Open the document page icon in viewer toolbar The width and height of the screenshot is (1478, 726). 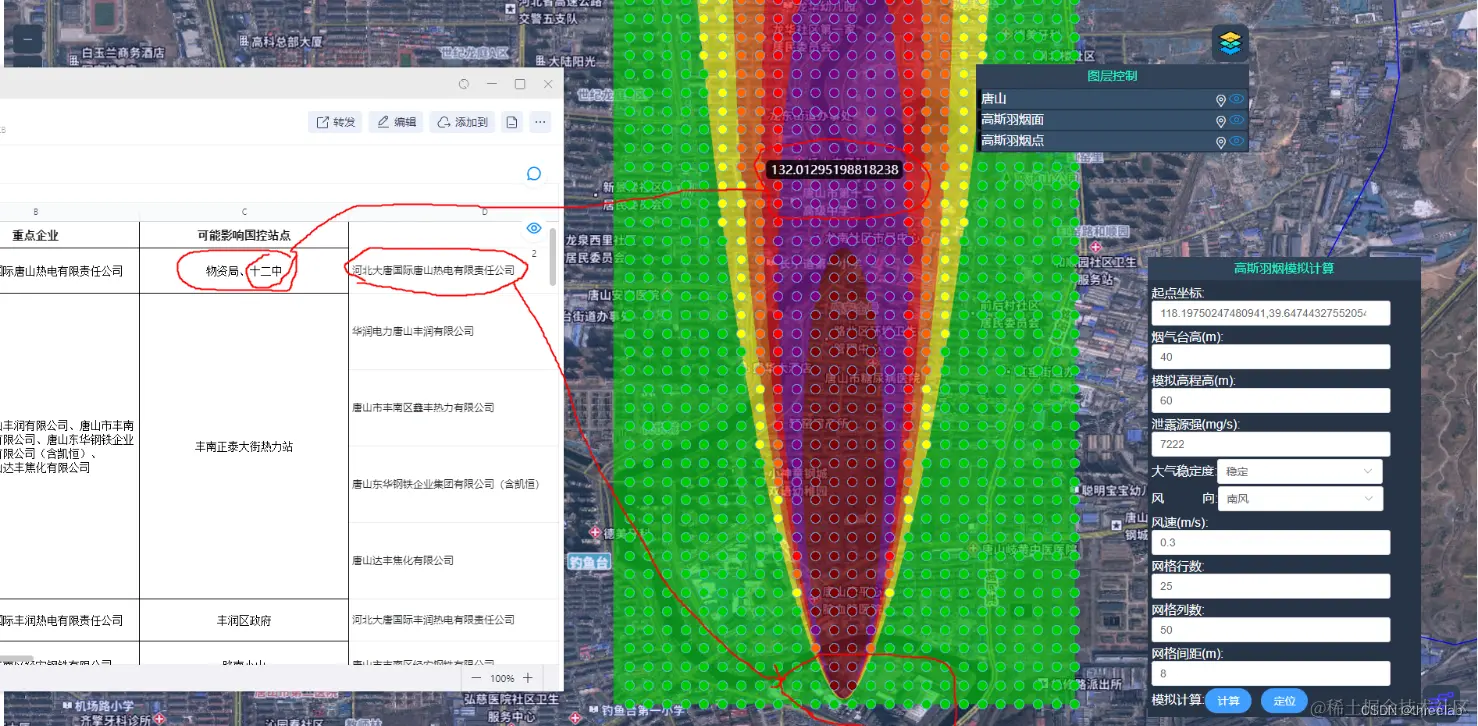pos(512,122)
